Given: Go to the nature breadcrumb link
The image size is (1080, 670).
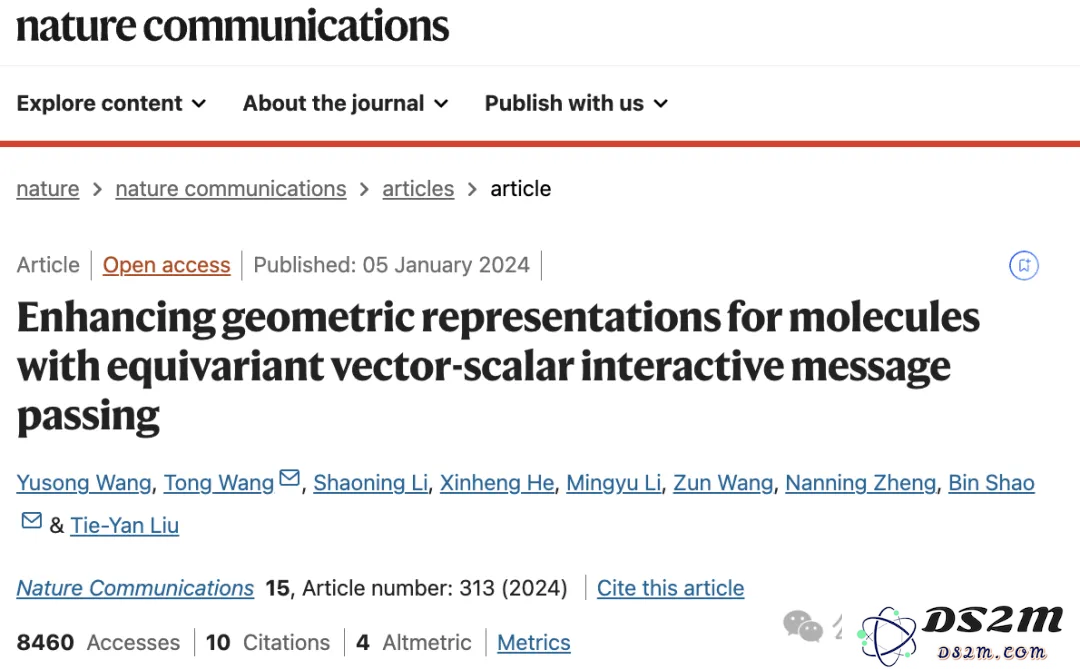Looking at the screenshot, I should [x=48, y=189].
